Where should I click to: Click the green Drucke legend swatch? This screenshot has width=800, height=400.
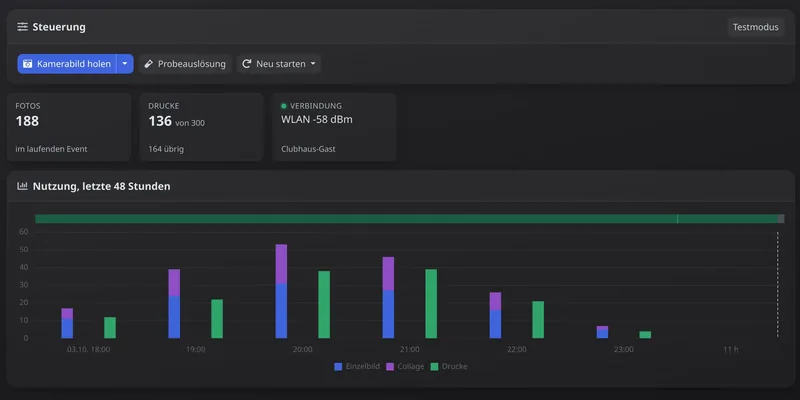point(434,366)
